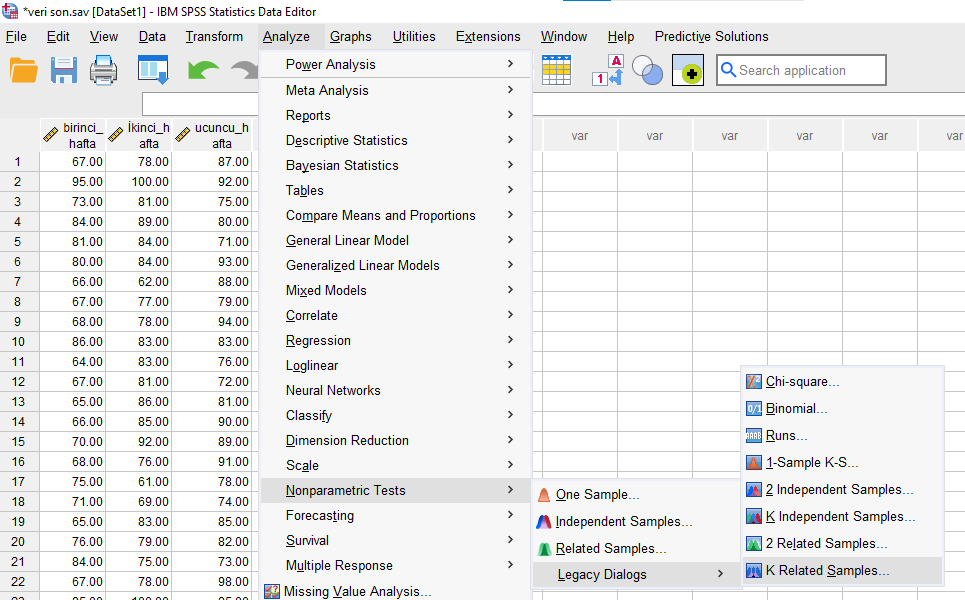Image resolution: width=965 pixels, height=600 pixels.
Task: Click the Open data document folder icon
Action: point(23,70)
